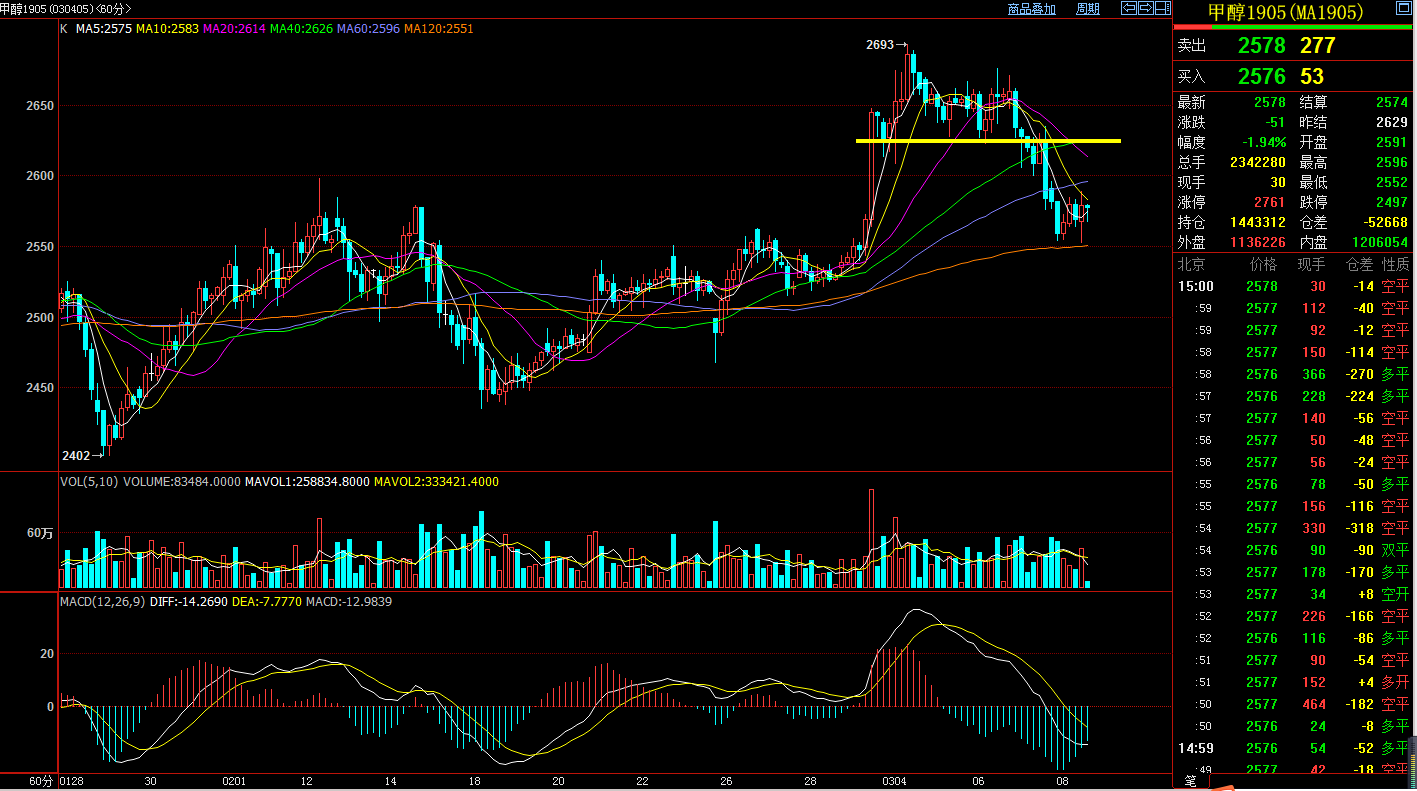Select the 0128 date axis label
This screenshot has width=1417, height=791.
click(x=72, y=781)
